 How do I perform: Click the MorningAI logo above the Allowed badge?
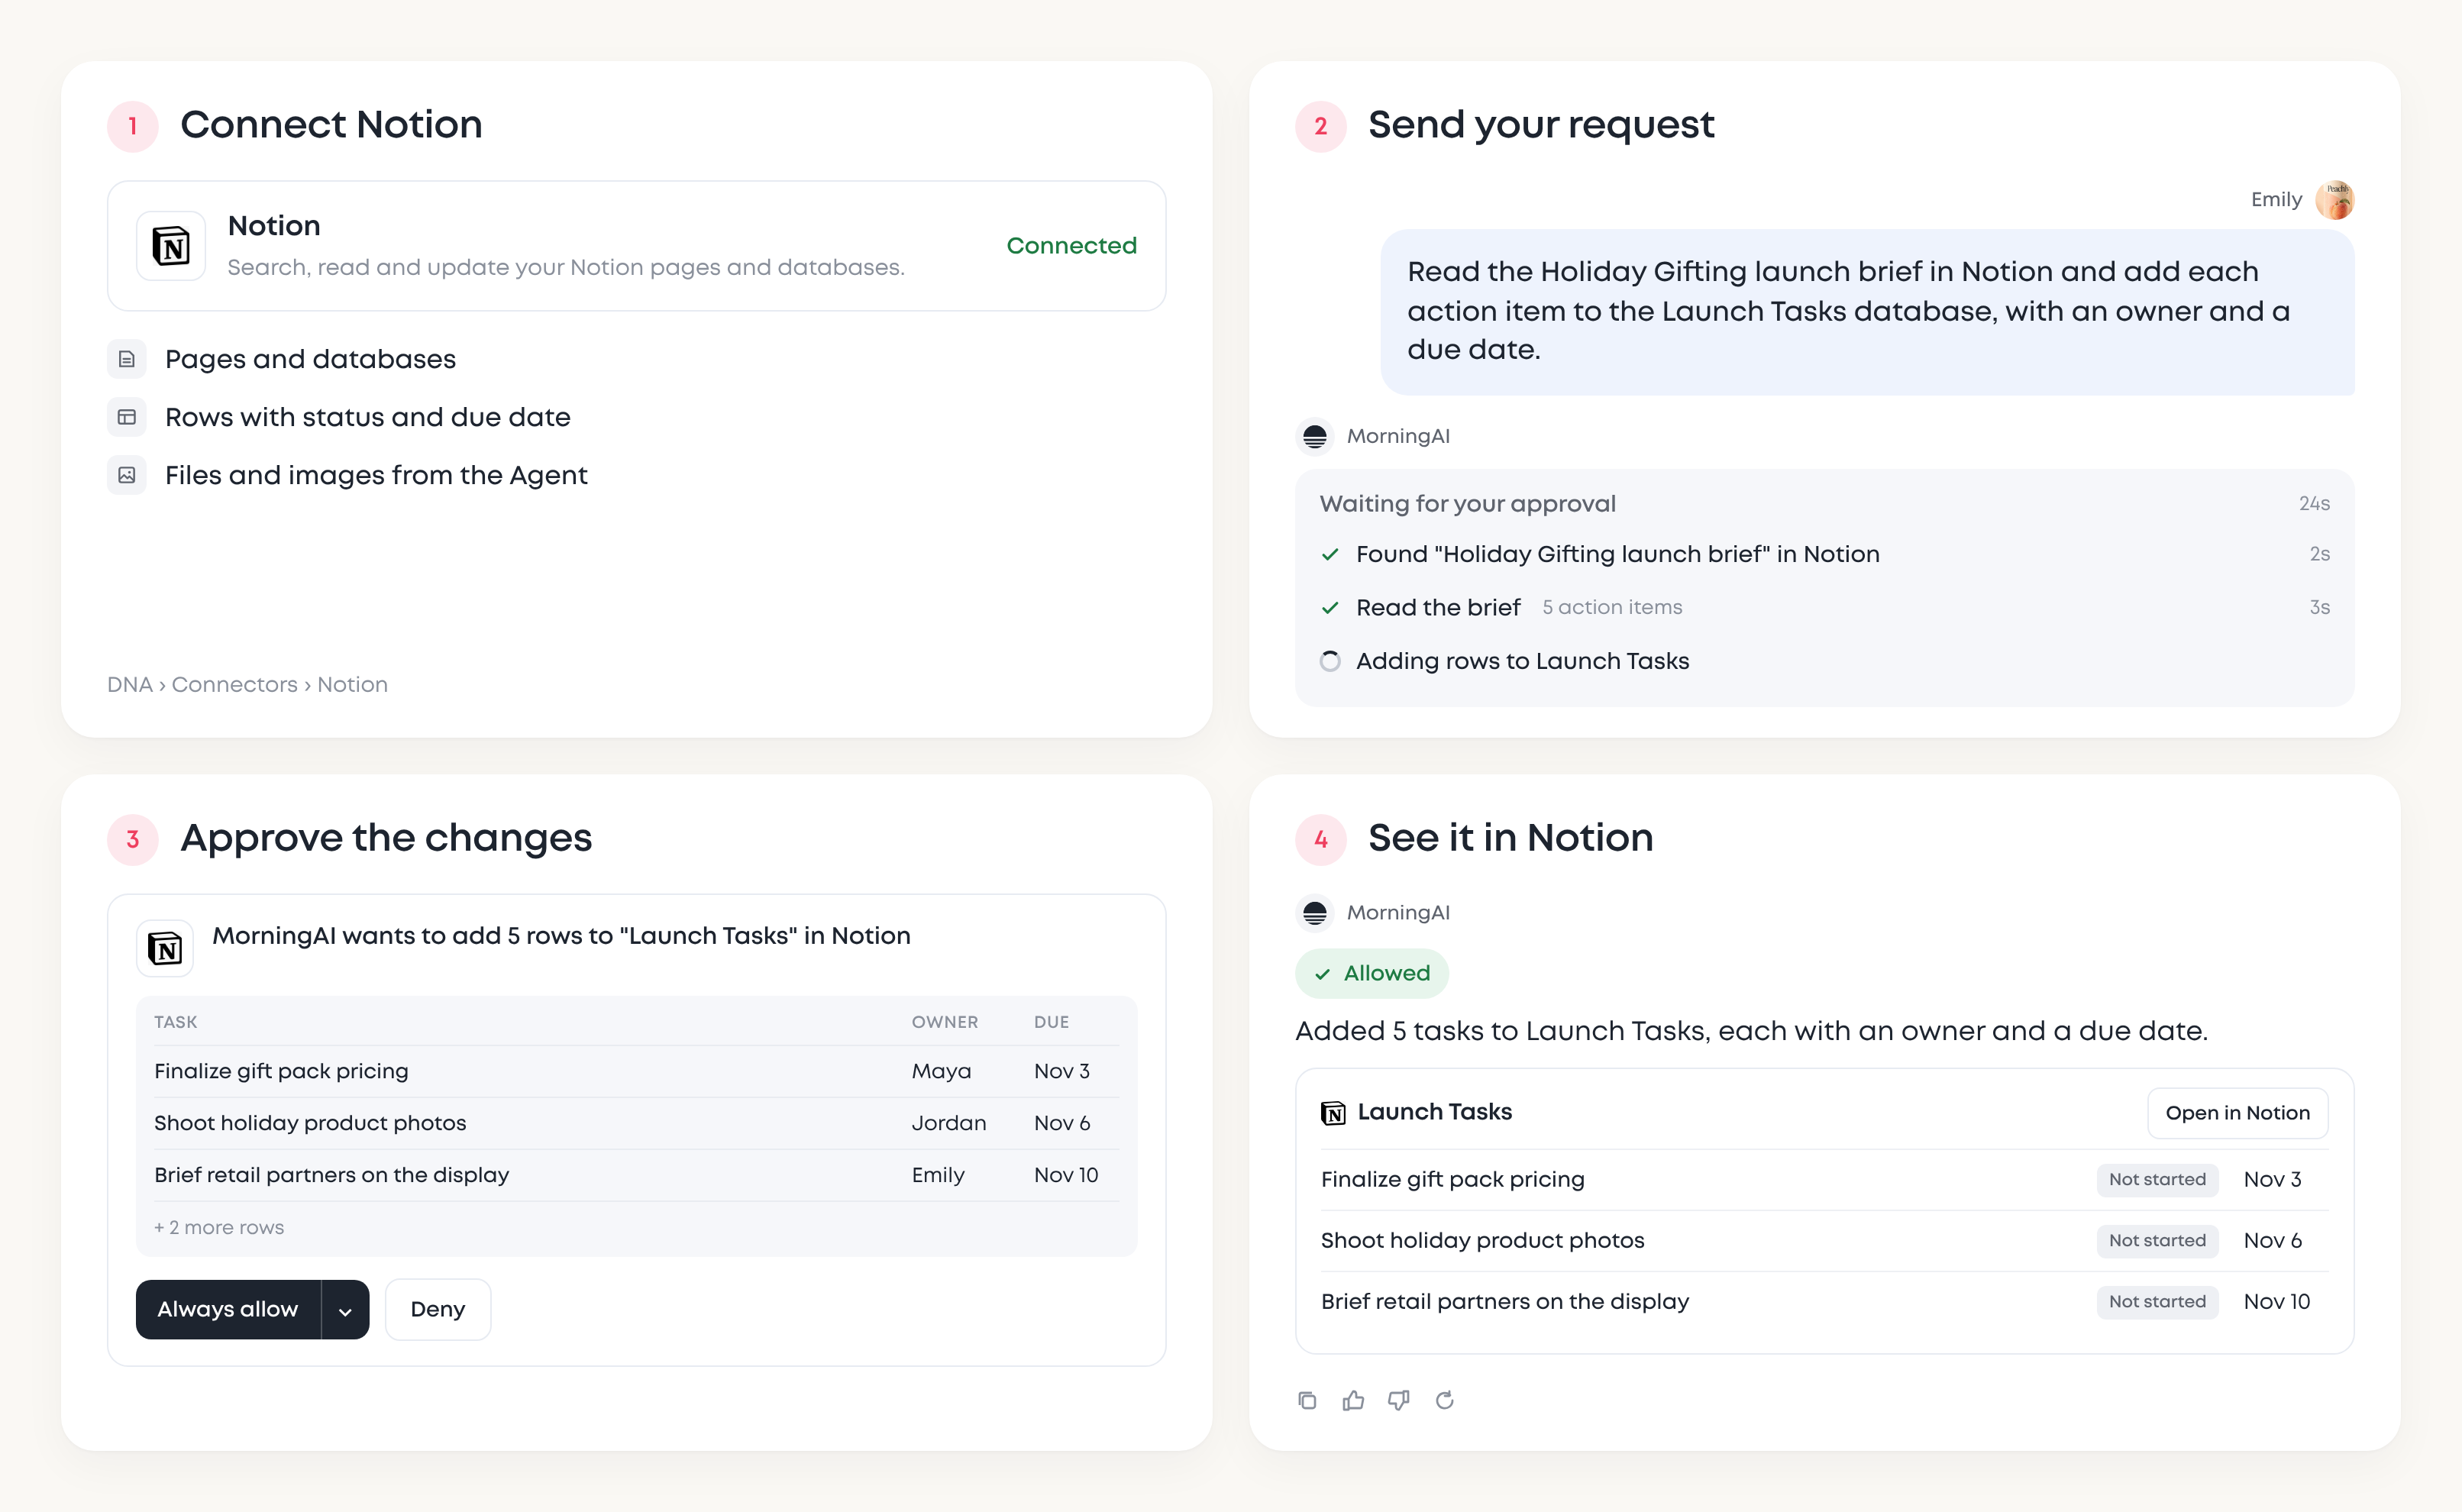click(x=1315, y=913)
